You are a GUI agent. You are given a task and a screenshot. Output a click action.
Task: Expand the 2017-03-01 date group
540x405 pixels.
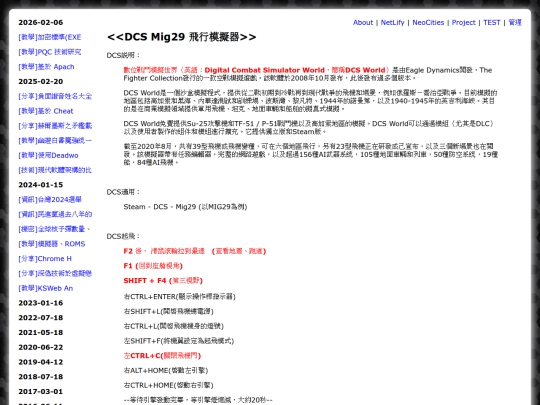tap(41, 392)
